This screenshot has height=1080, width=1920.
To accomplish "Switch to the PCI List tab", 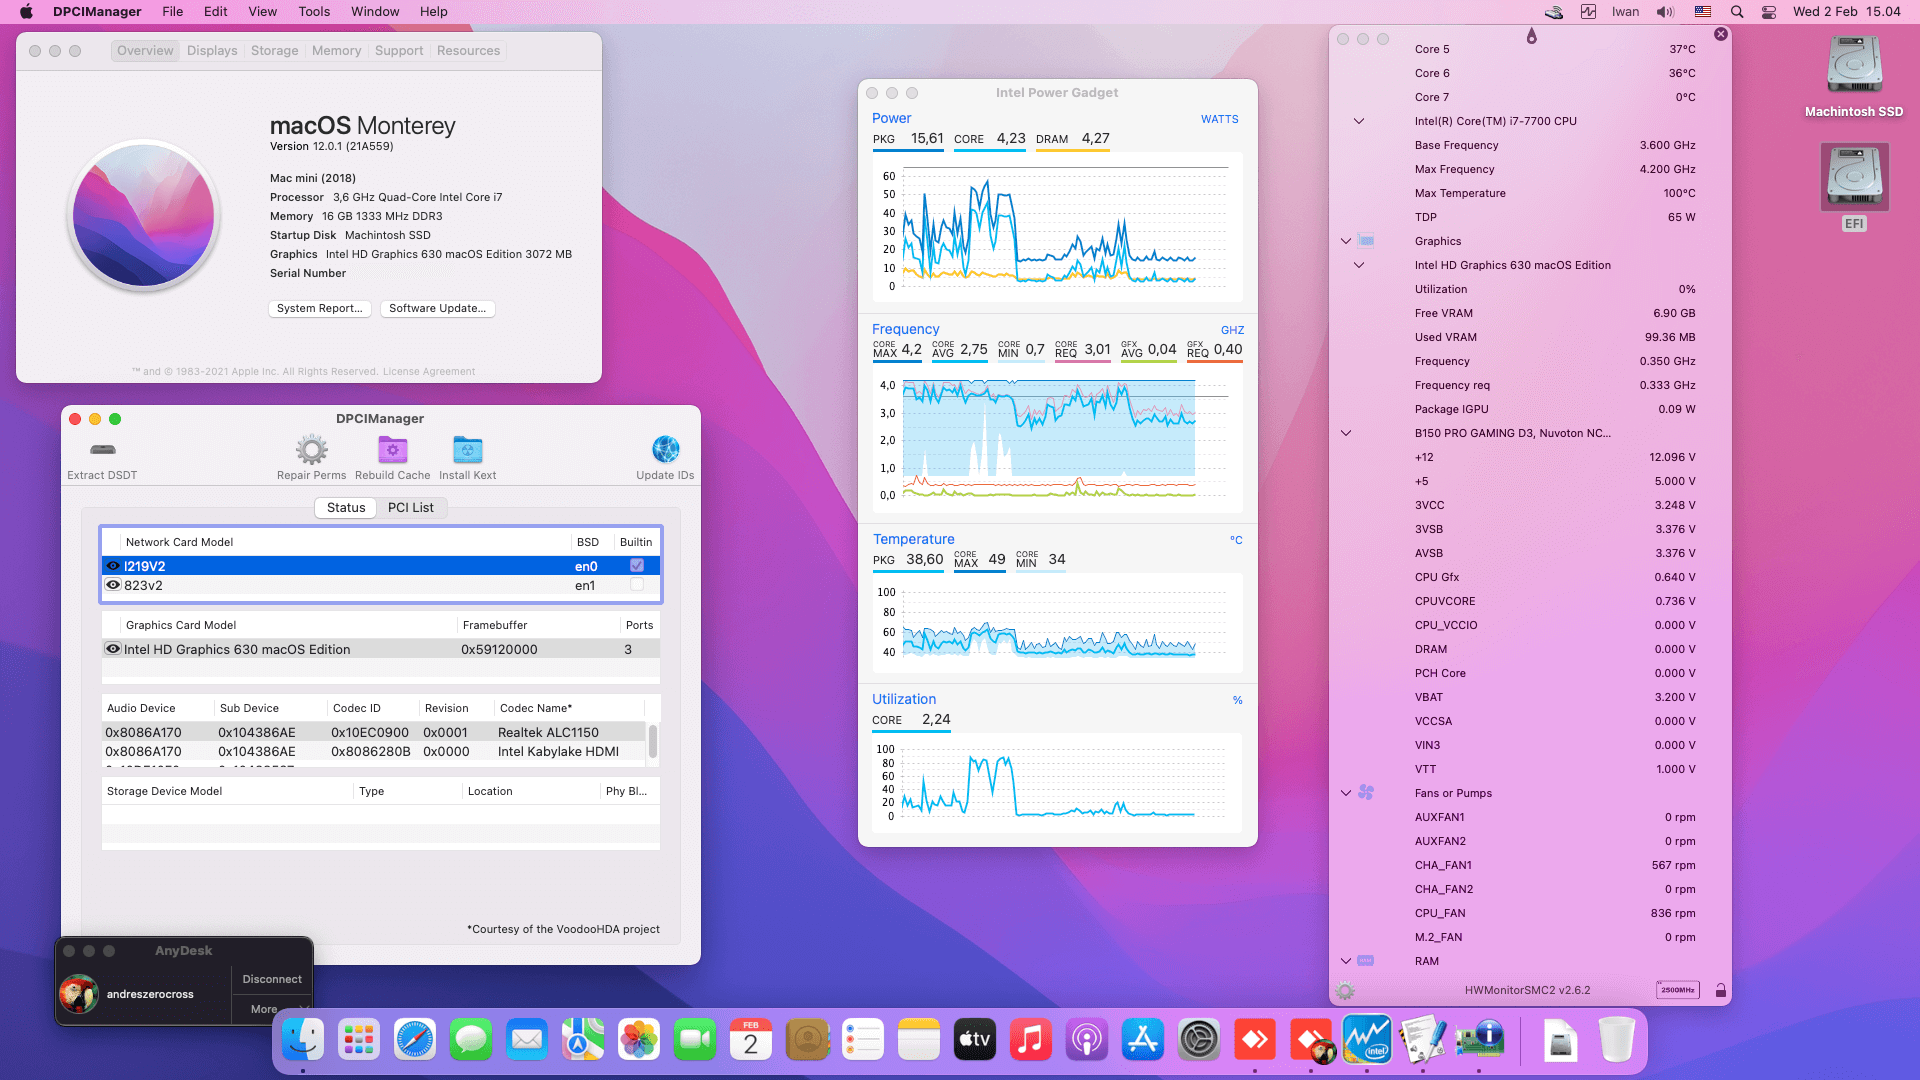I will (x=410, y=508).
